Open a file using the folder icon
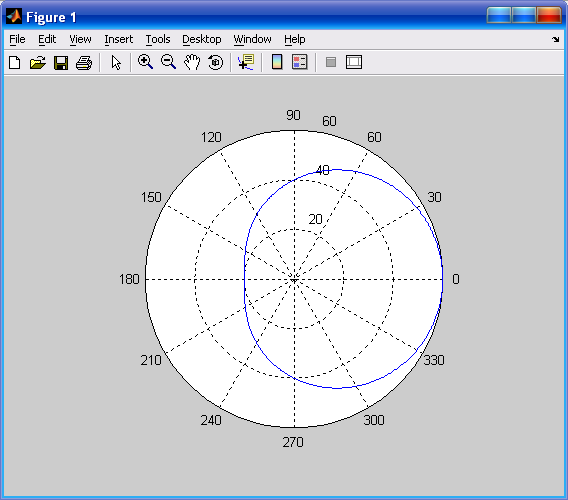568x500 pixels. pos(38,62)
